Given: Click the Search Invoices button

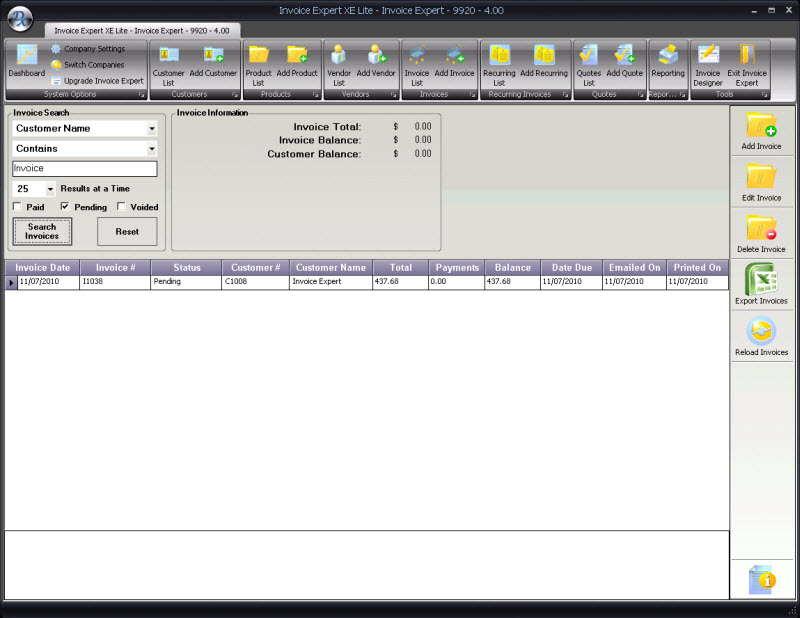Looking at the screenshot, I should pyautogui.click(x=42, y=232).
